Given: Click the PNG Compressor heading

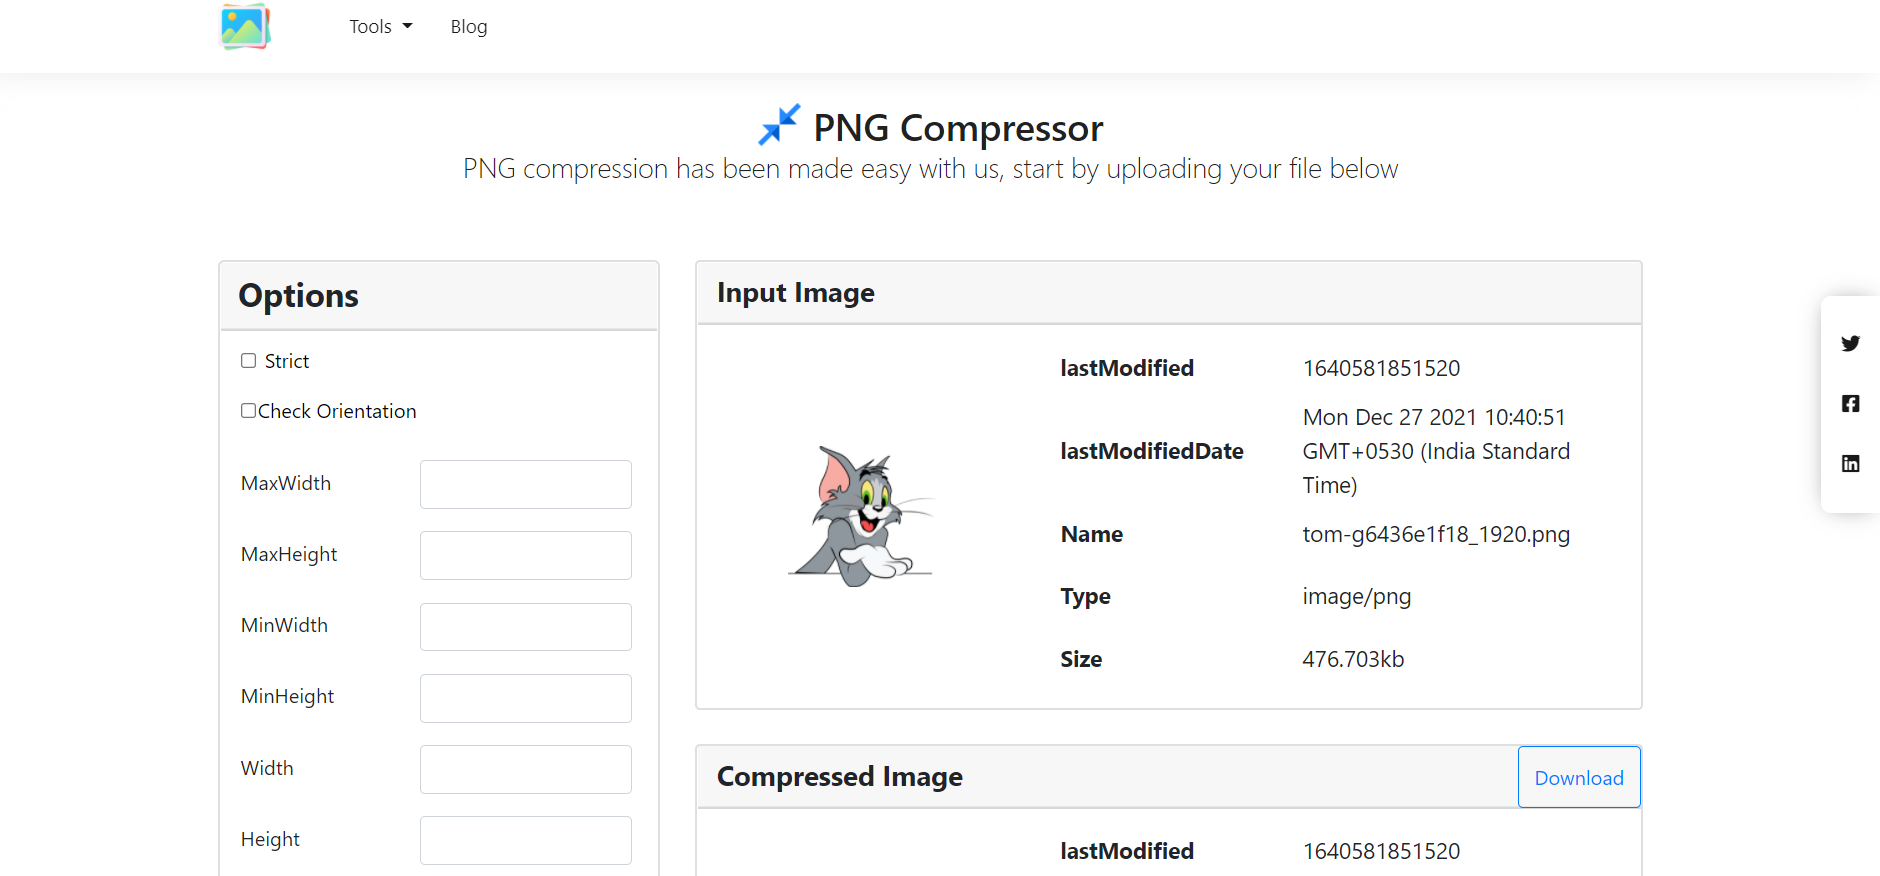Looking at the screenshot, I should pyautogui.click(x=957, y=128).
